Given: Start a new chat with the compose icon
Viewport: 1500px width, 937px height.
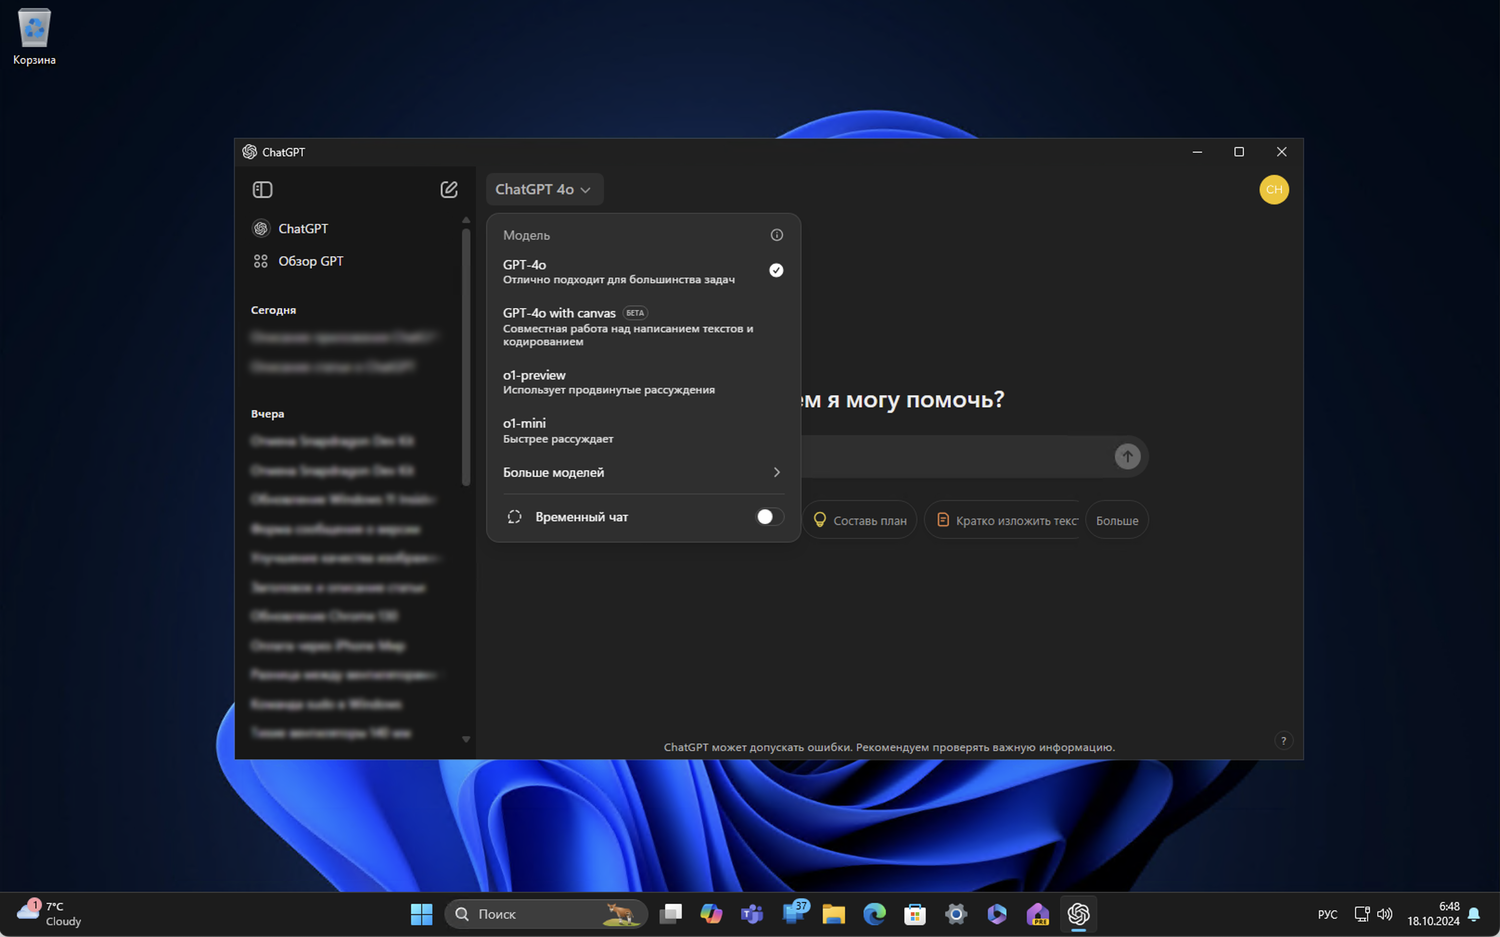Looking at the screenshot, I should [449, 190].
